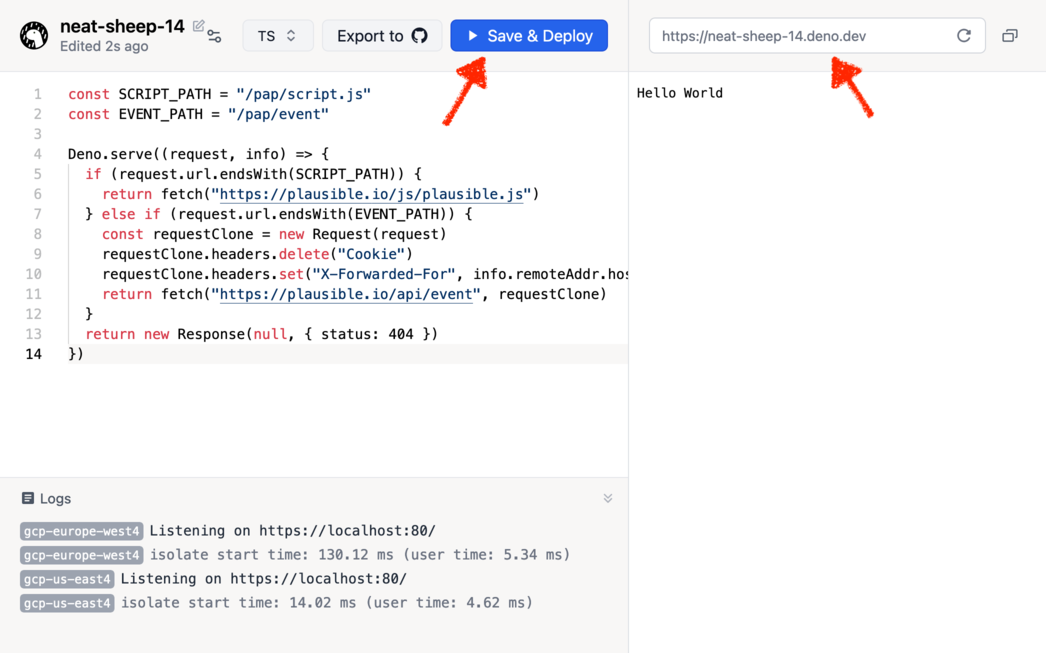Collapse the Logs panel with the chevron
Viewport: 1046px width, 653px height.
(x=607, y=498)
